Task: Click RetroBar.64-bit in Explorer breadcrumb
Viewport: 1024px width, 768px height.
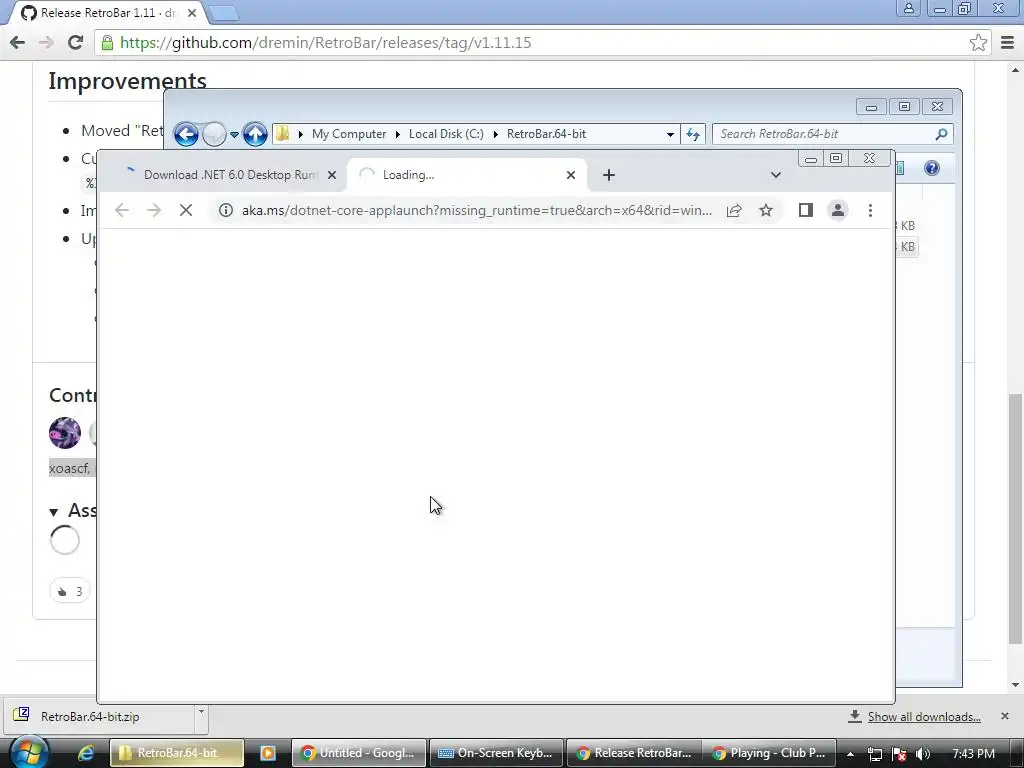Action: click(x=546, y=134)
